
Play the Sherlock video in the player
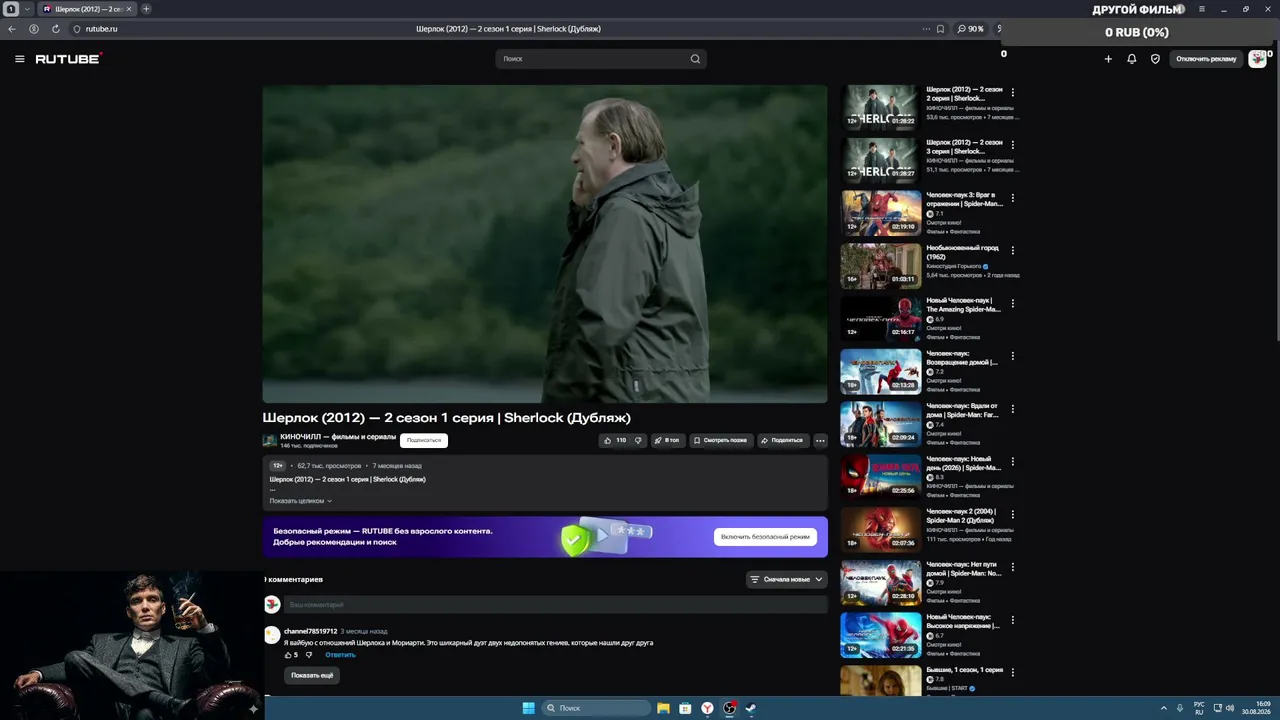coord(545,244)
